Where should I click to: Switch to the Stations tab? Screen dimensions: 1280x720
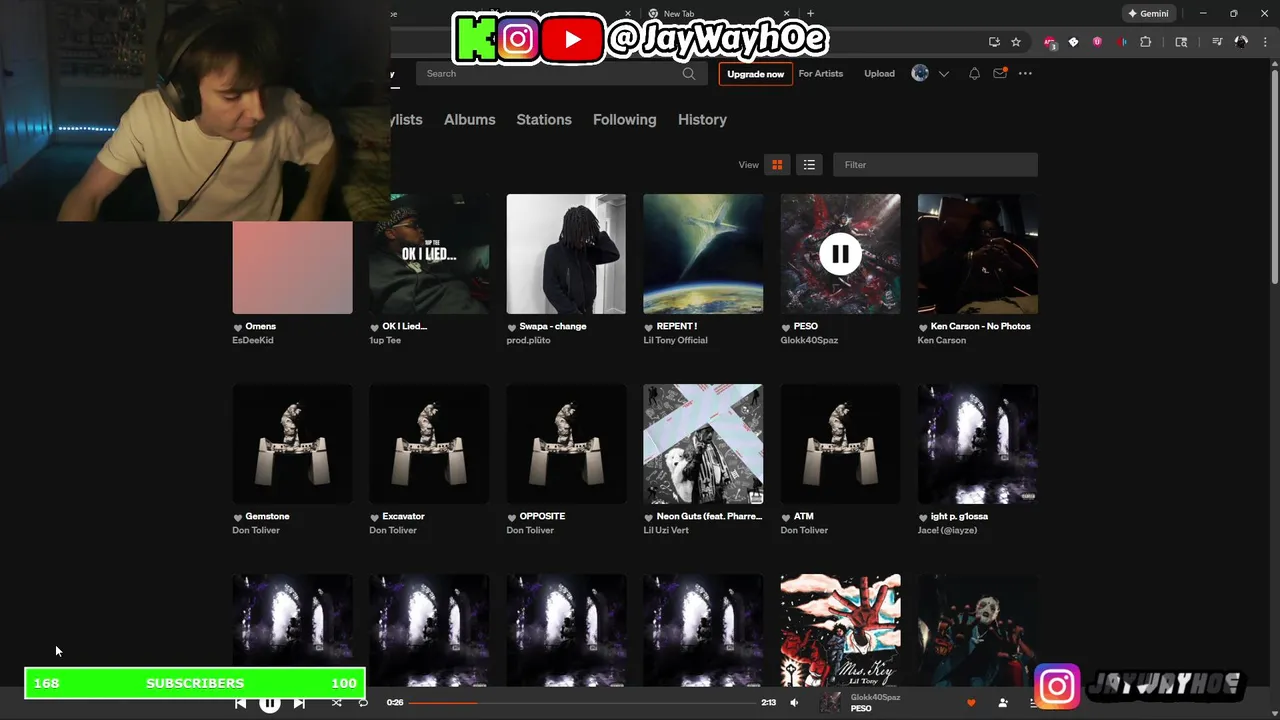pos(544,119)
